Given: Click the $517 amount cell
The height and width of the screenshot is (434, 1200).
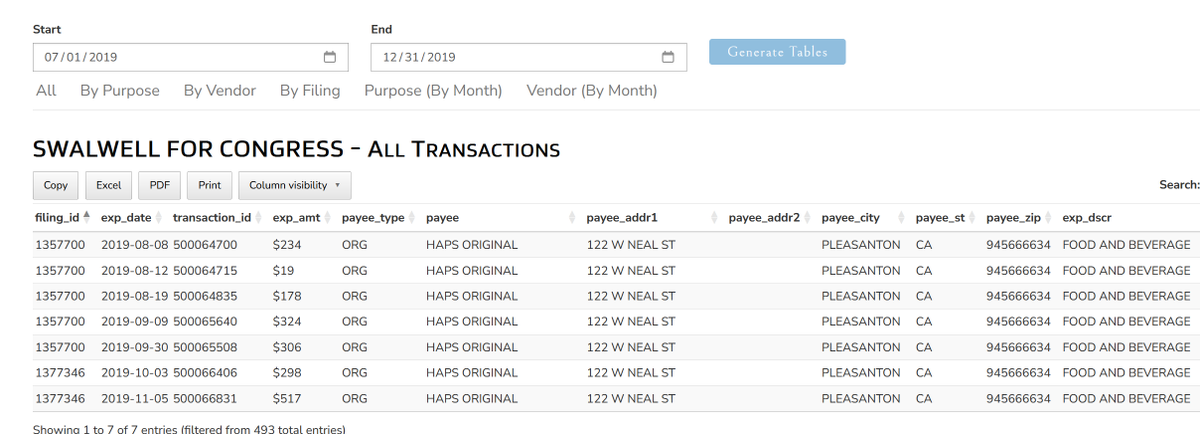Looking at the screenshot, I should (x=287, y=398).
